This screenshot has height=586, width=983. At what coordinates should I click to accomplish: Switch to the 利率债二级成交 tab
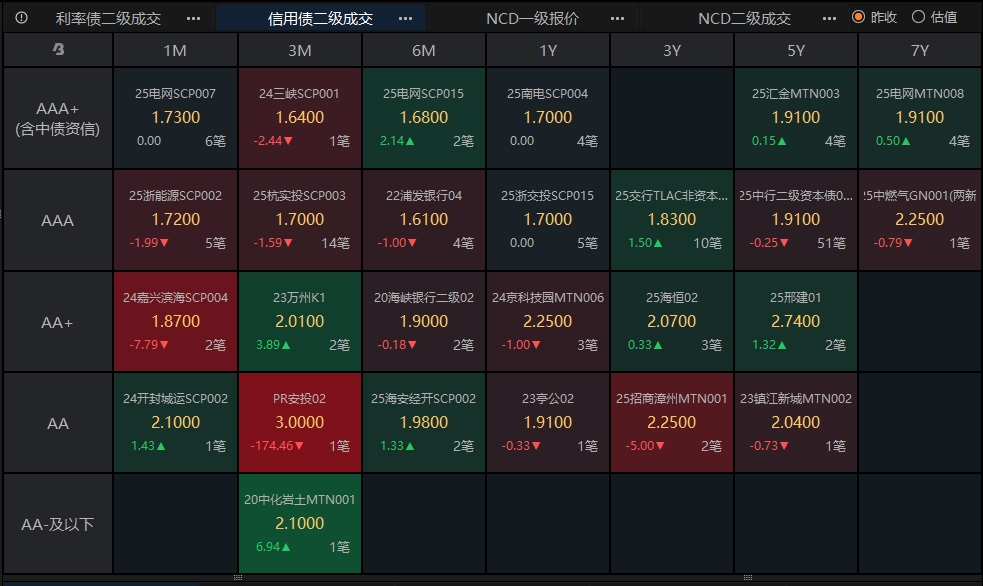pos(108,18)
